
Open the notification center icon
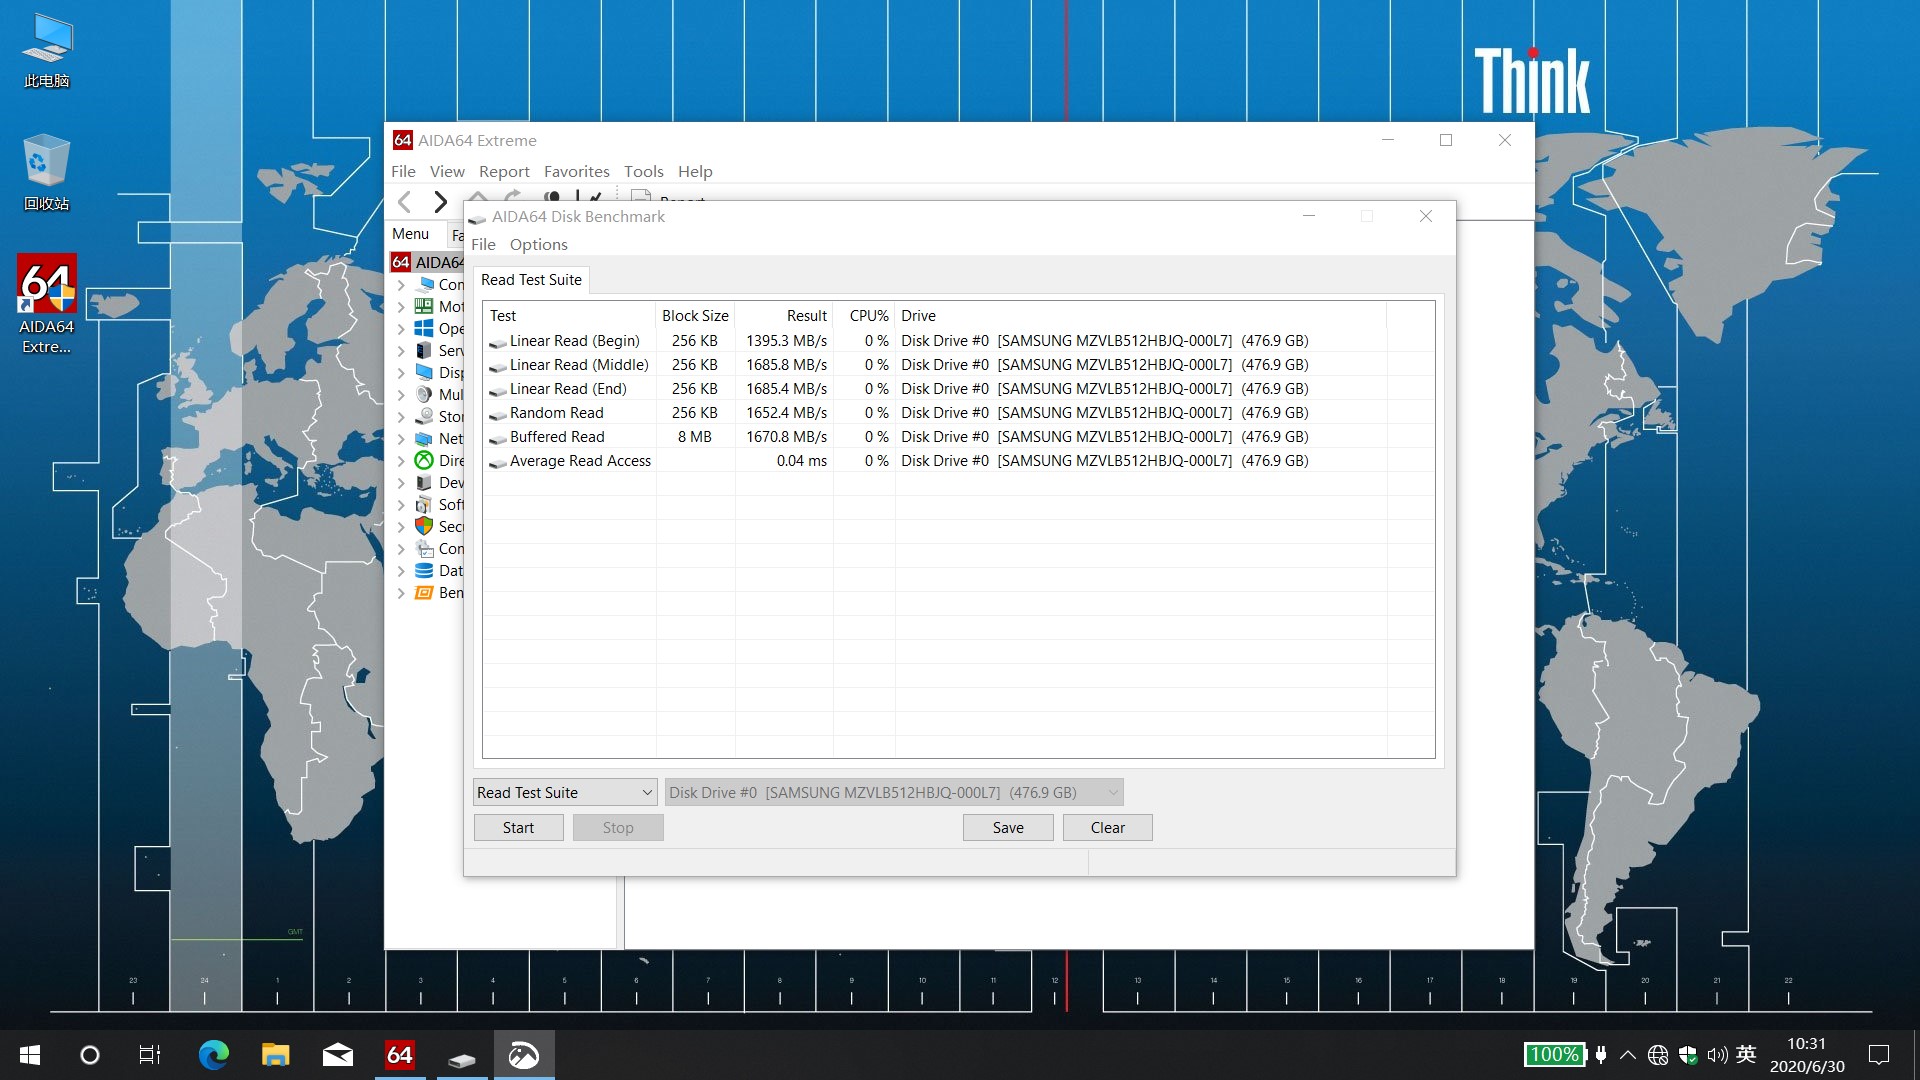(x=1879, y=1055)
